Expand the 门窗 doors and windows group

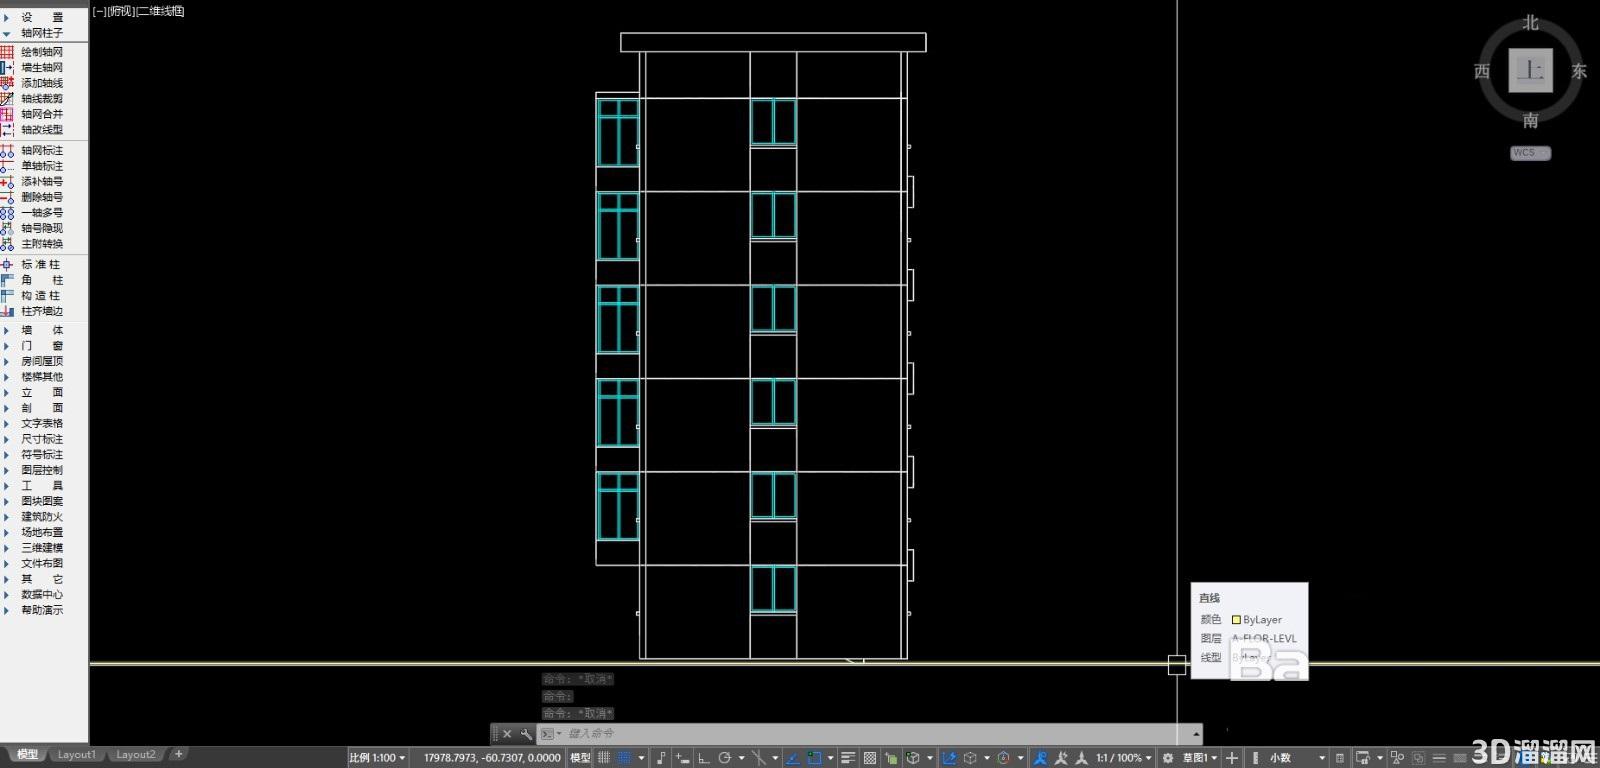41,345
